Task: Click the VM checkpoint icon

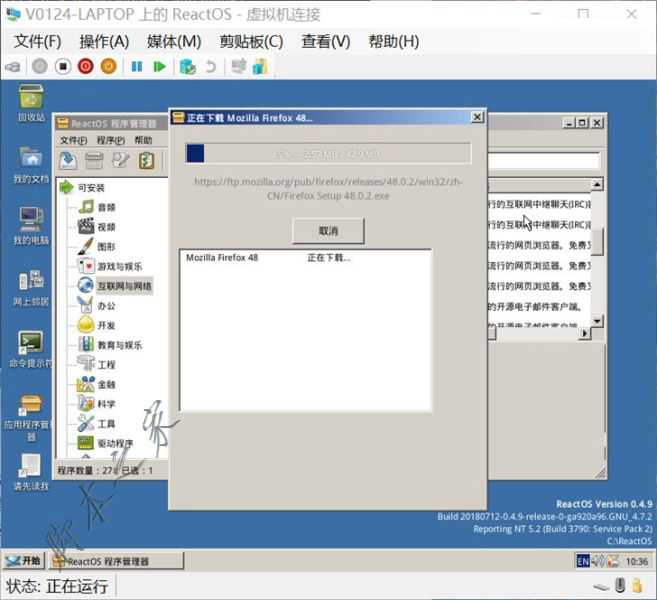Action: point(187,66)
